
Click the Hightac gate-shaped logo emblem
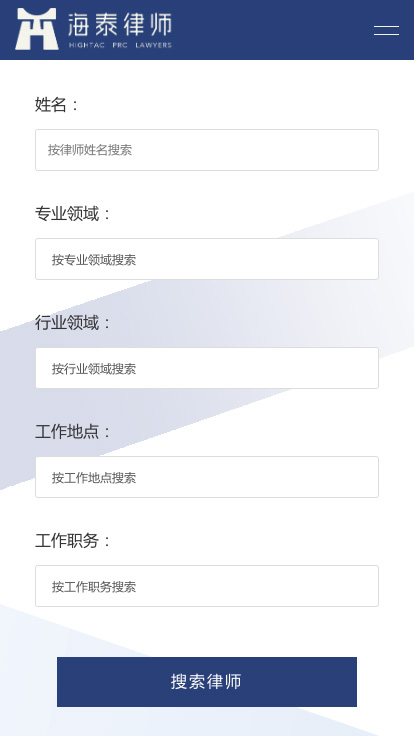click(37, 29)
